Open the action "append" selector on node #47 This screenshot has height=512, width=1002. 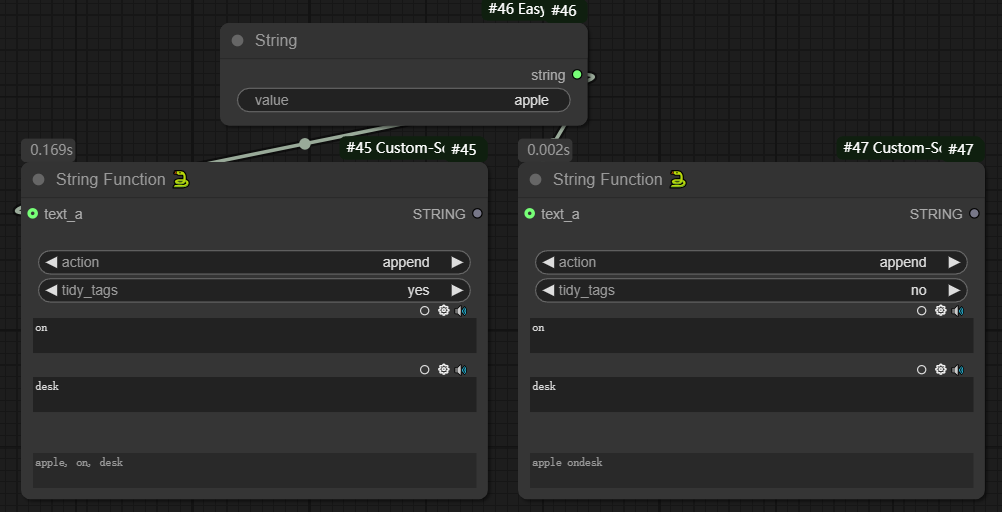pos(751,262)
